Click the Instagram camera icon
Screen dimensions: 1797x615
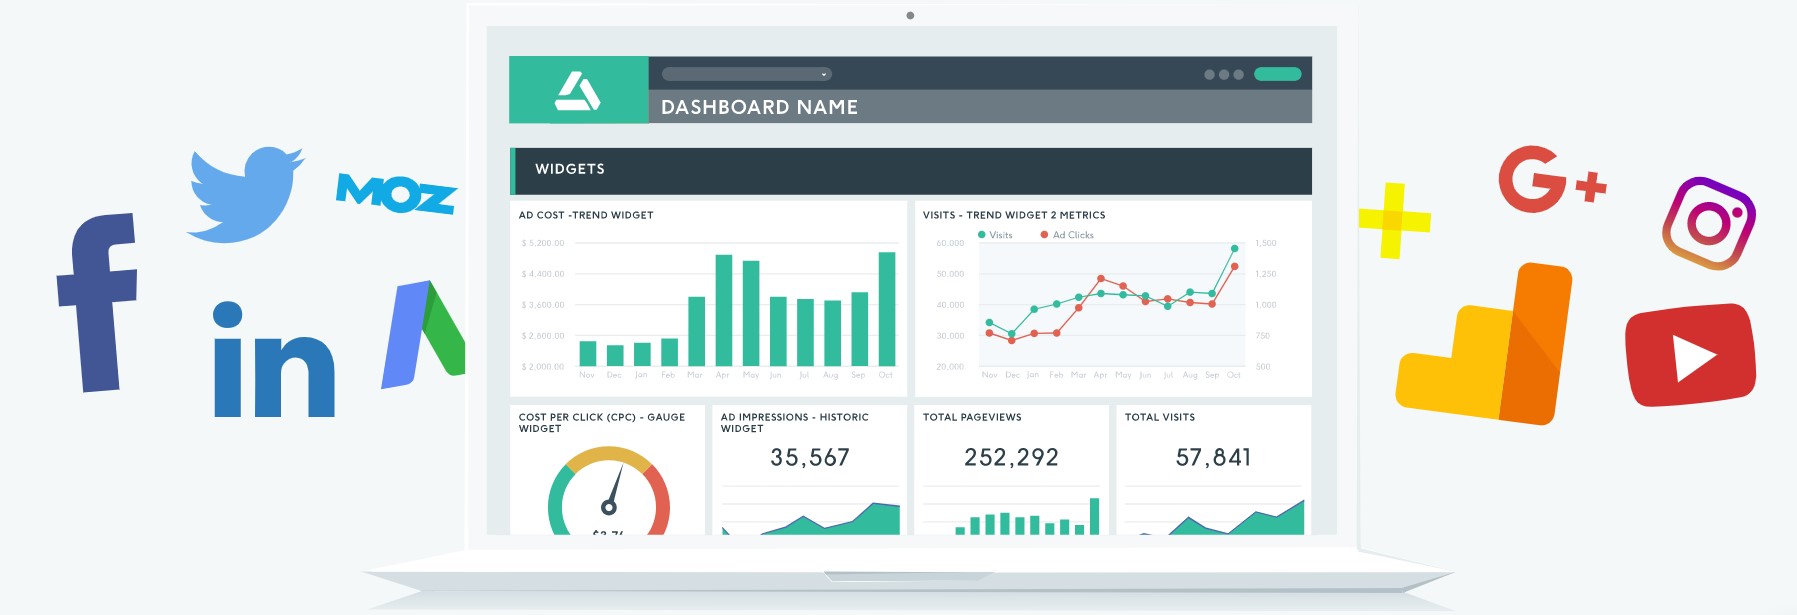(1709, 223)
